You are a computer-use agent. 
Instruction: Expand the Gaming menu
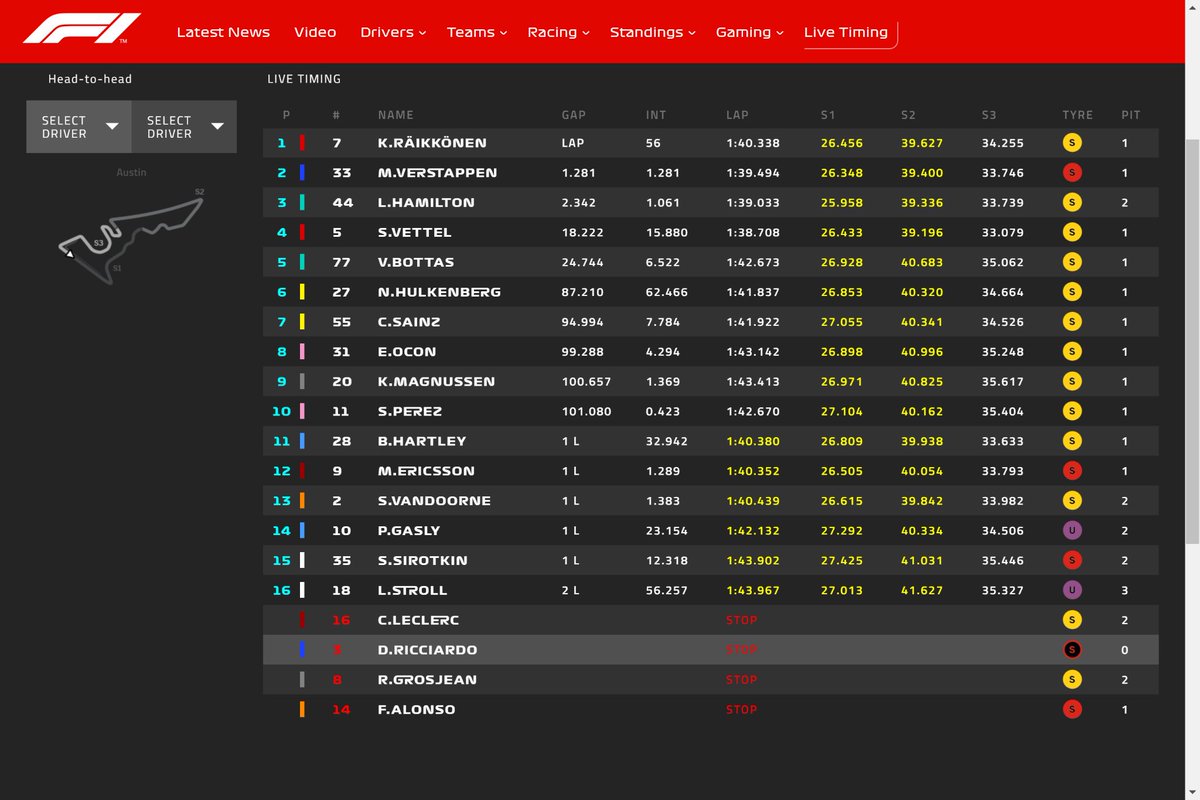[x=749, y=32]
